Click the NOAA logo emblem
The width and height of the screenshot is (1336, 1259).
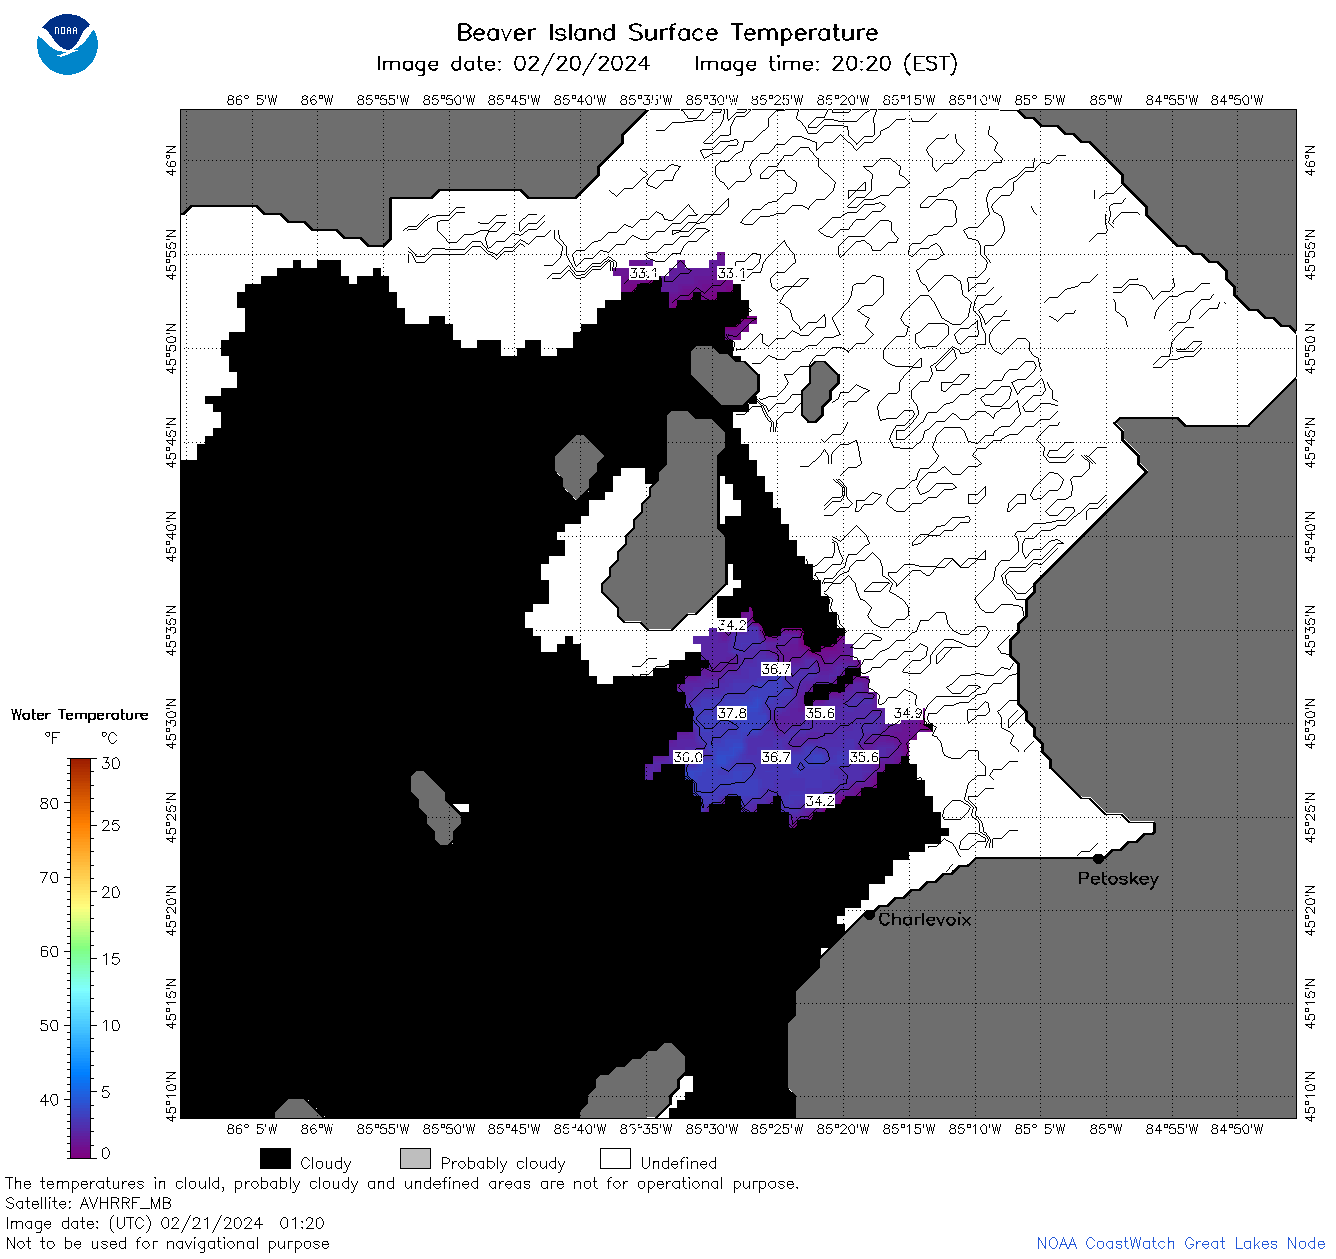click(x=67, y=44)
